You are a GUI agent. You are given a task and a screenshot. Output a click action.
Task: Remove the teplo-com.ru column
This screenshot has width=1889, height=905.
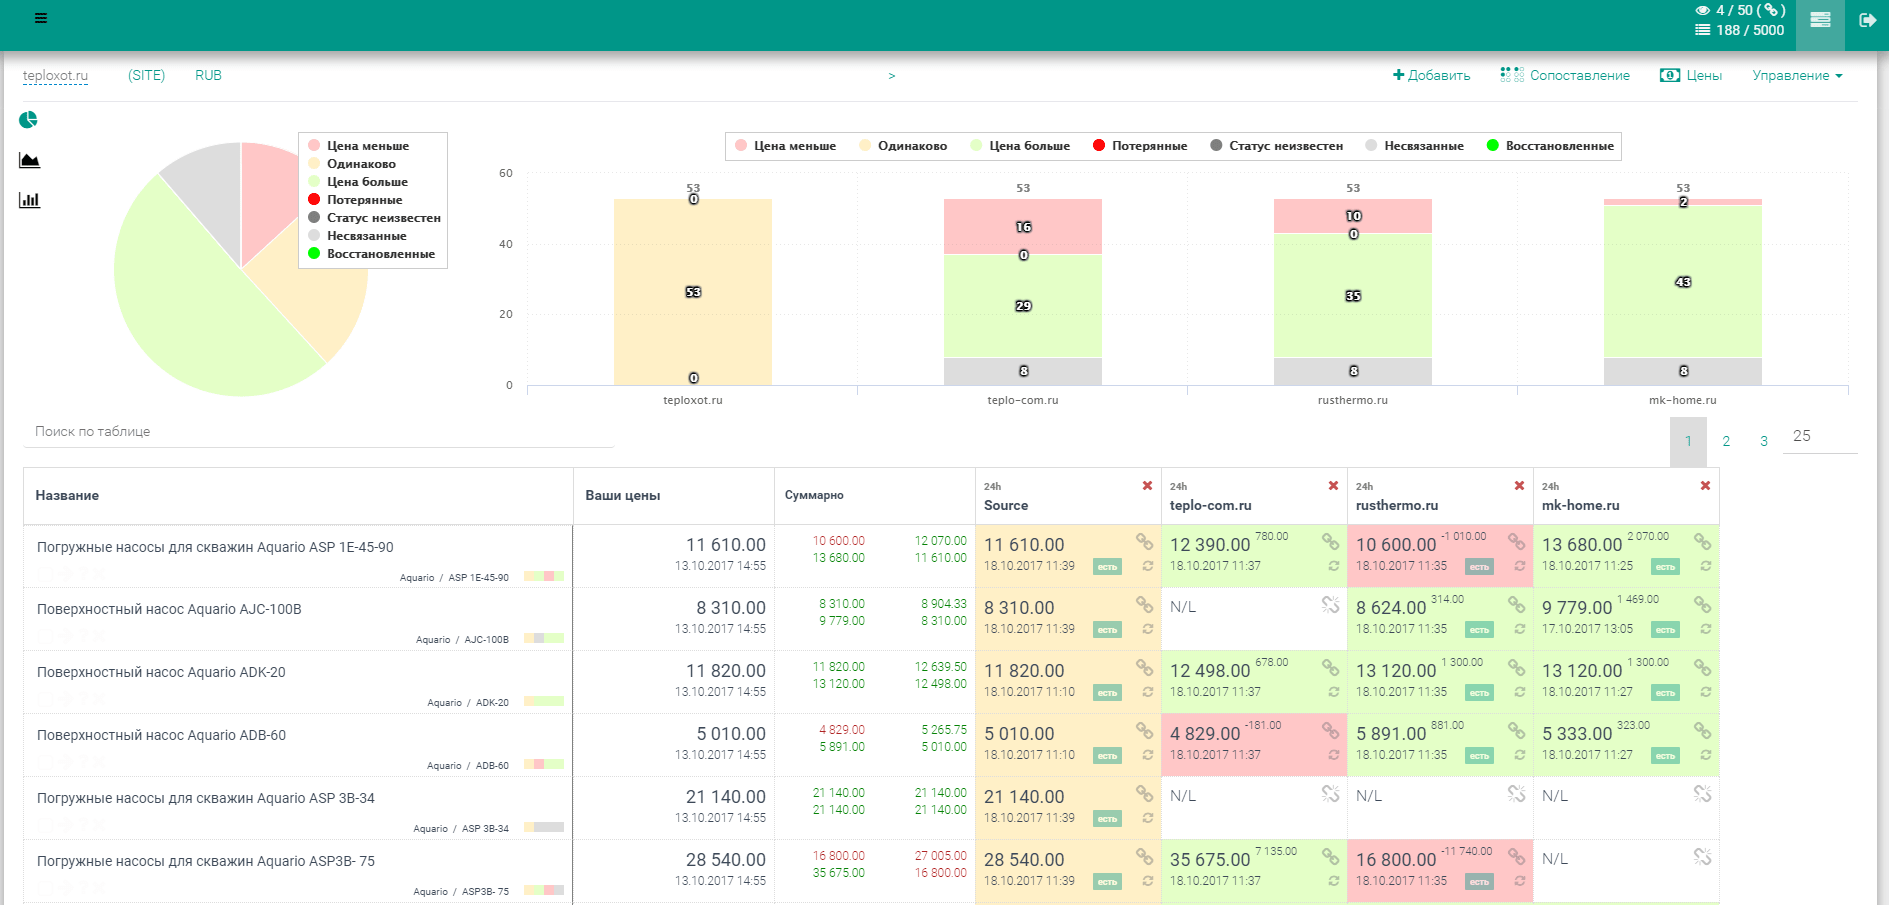tap(1333, 486)
